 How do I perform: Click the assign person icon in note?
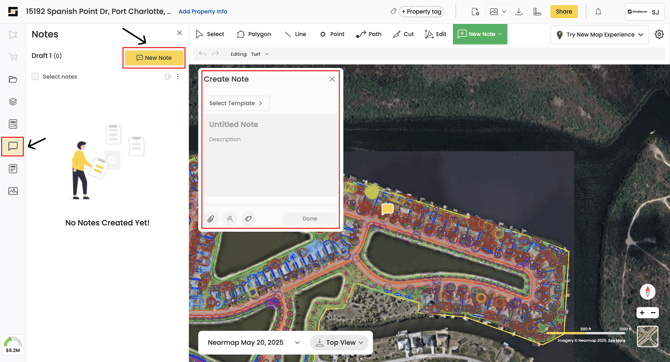[229, 219]
